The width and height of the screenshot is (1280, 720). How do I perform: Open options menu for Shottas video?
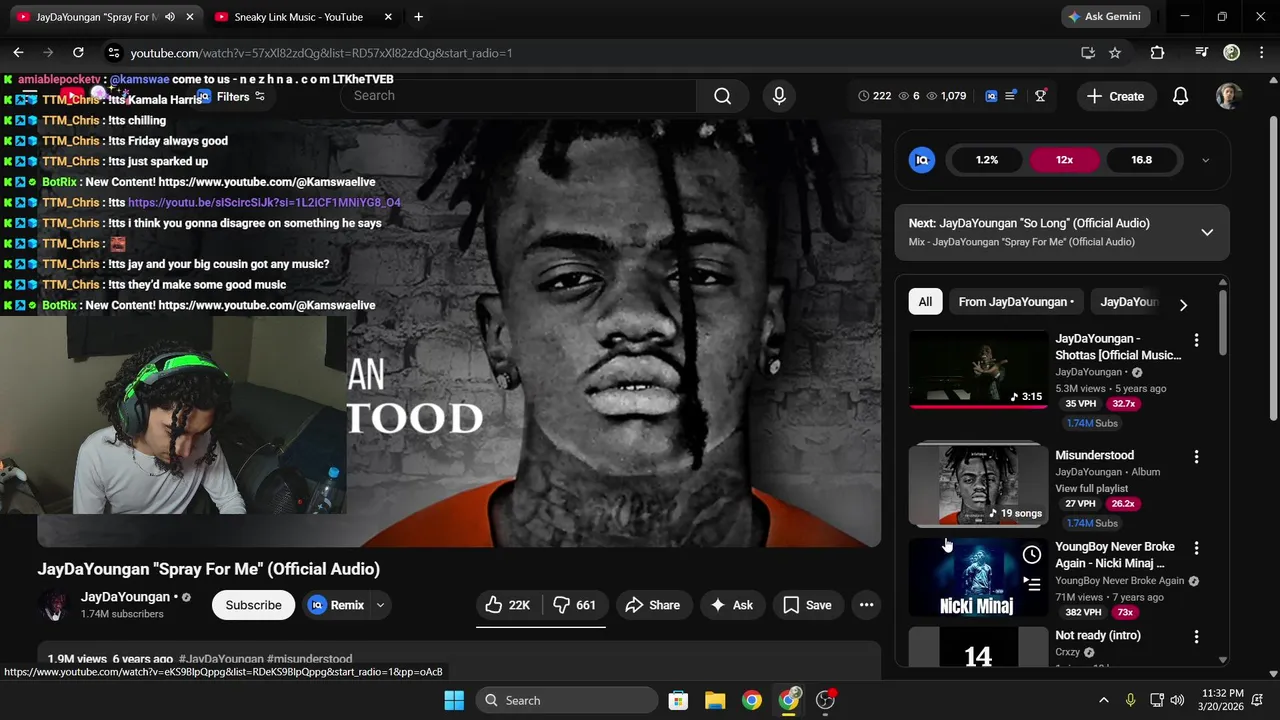tap(1196, 340)
